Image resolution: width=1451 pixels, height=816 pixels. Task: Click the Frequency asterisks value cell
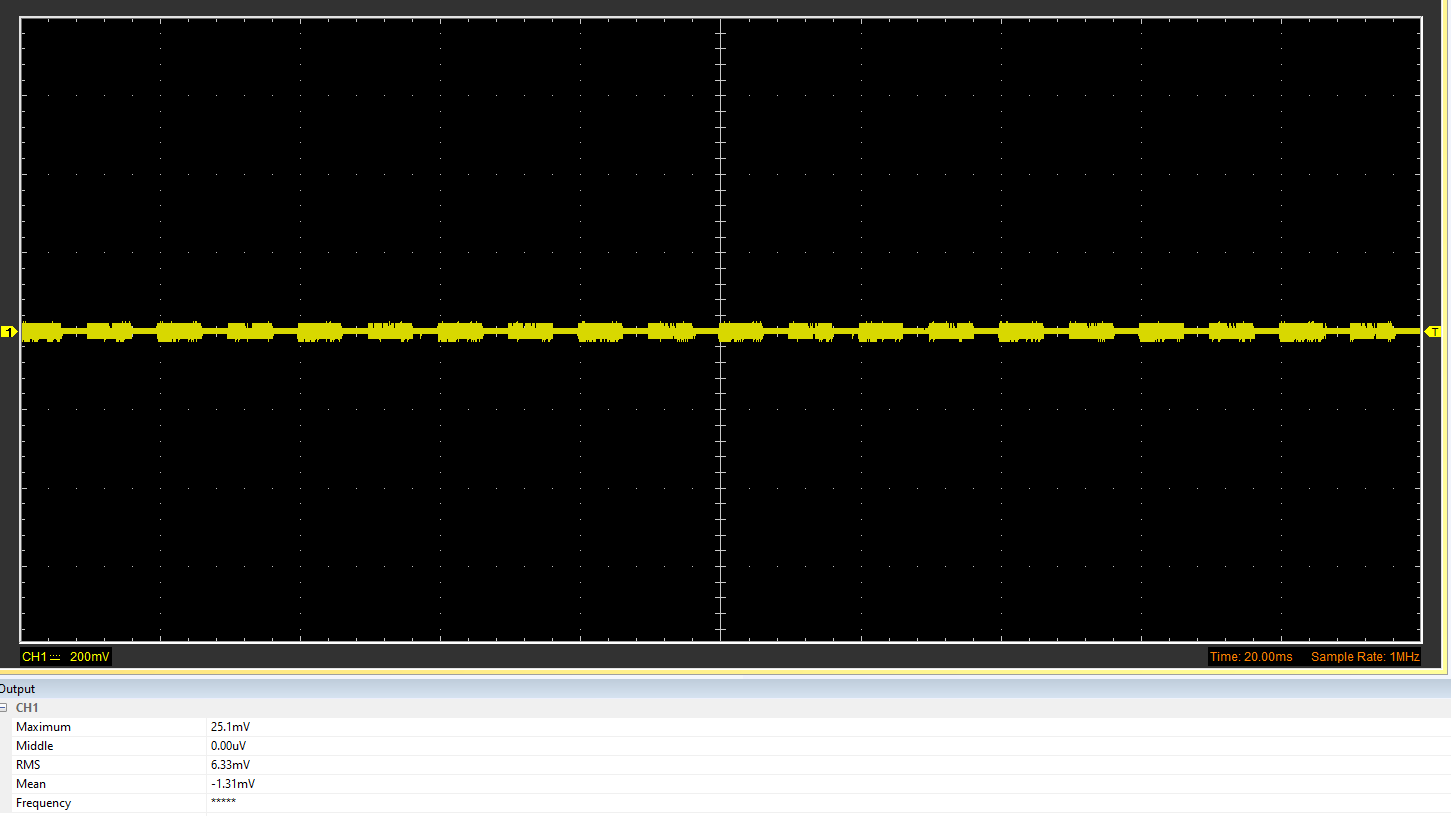tap(223, 803)
